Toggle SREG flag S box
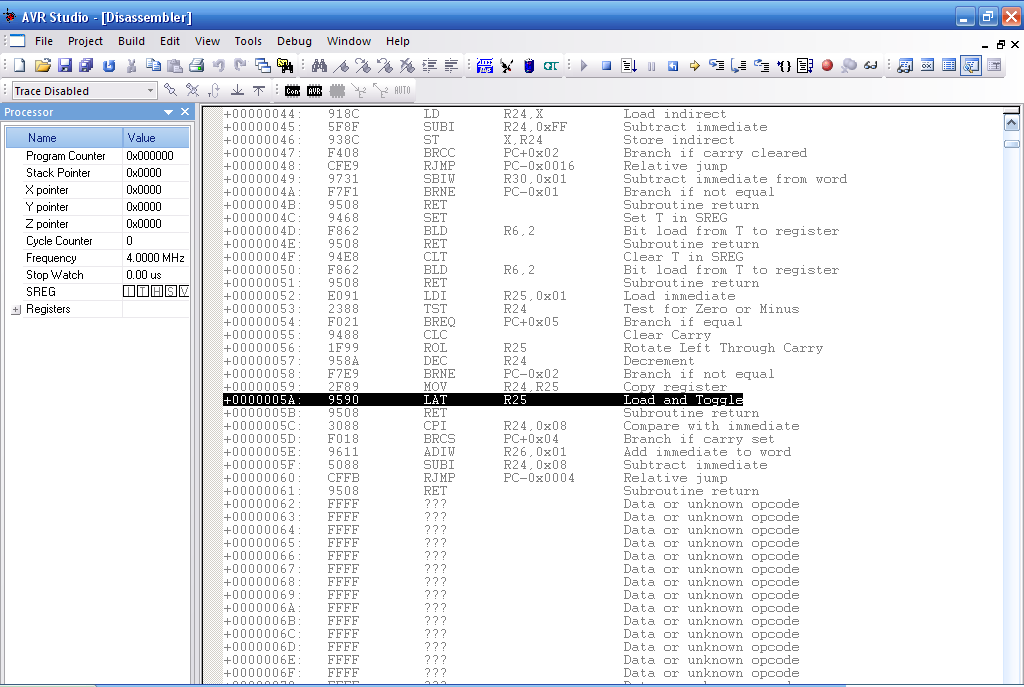The height and width of the screenshot is (687, 1024). (x=170, y=292)
